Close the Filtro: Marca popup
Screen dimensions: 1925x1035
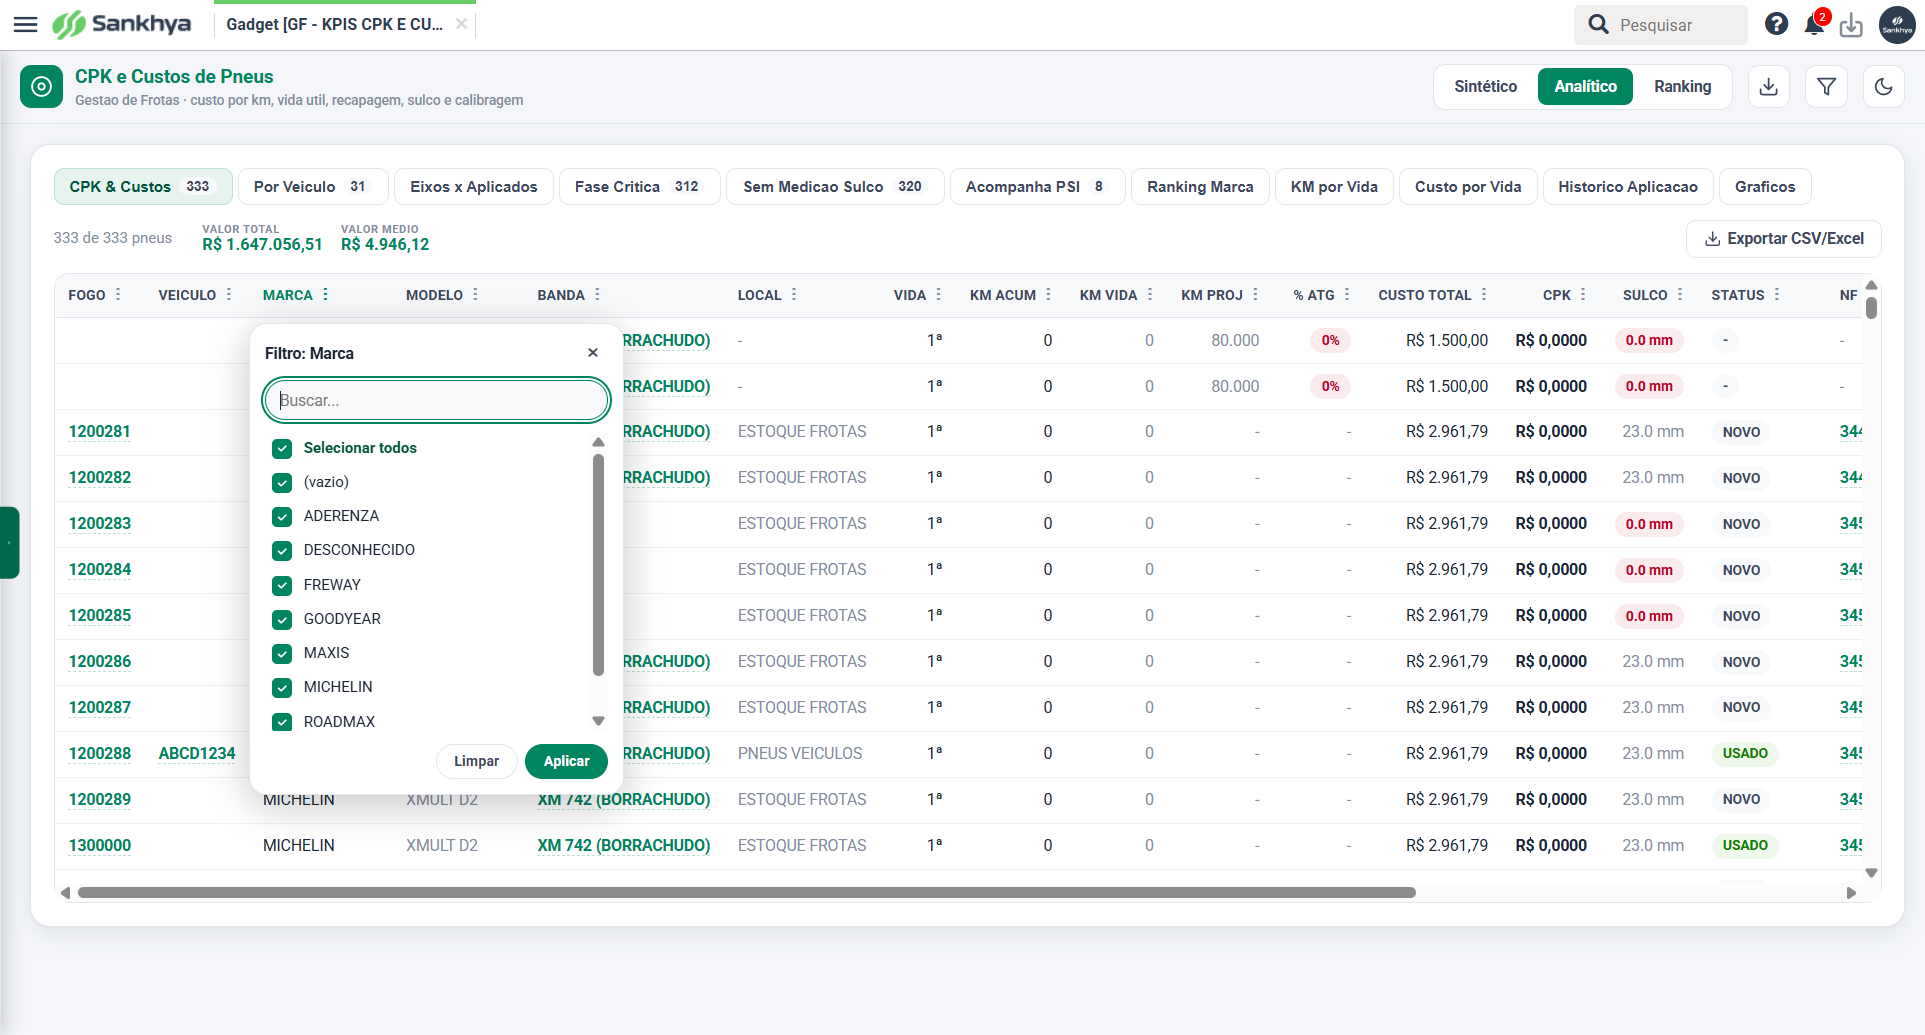[593, 353]
